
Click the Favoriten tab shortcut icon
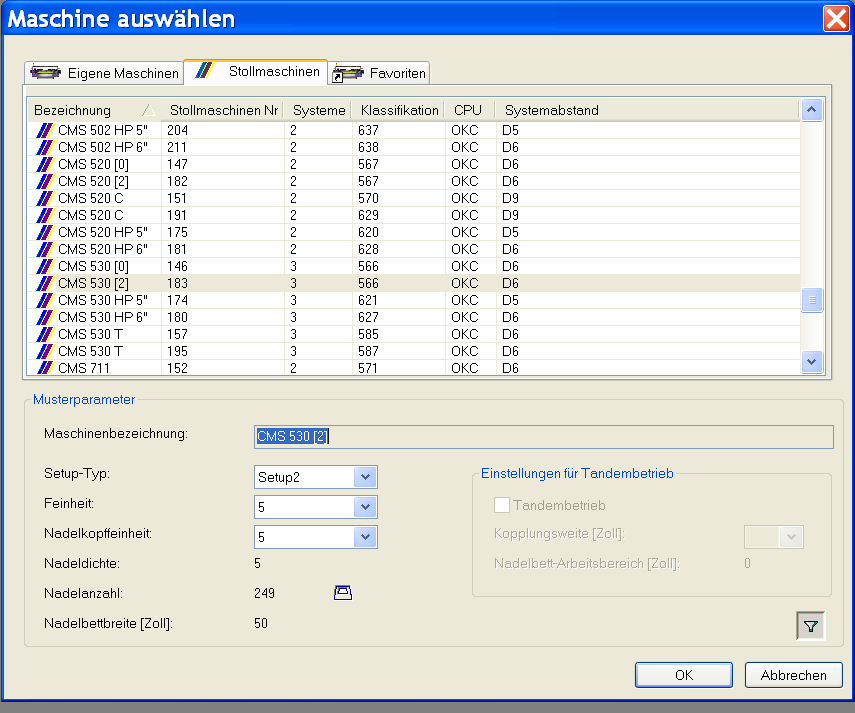347,73
